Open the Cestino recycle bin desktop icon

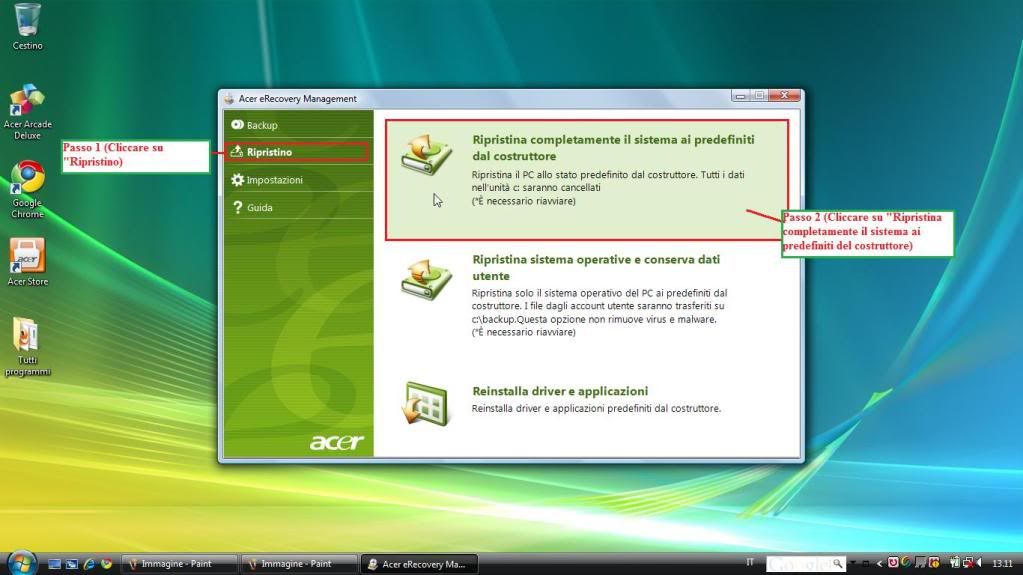(x=27, y=27)
